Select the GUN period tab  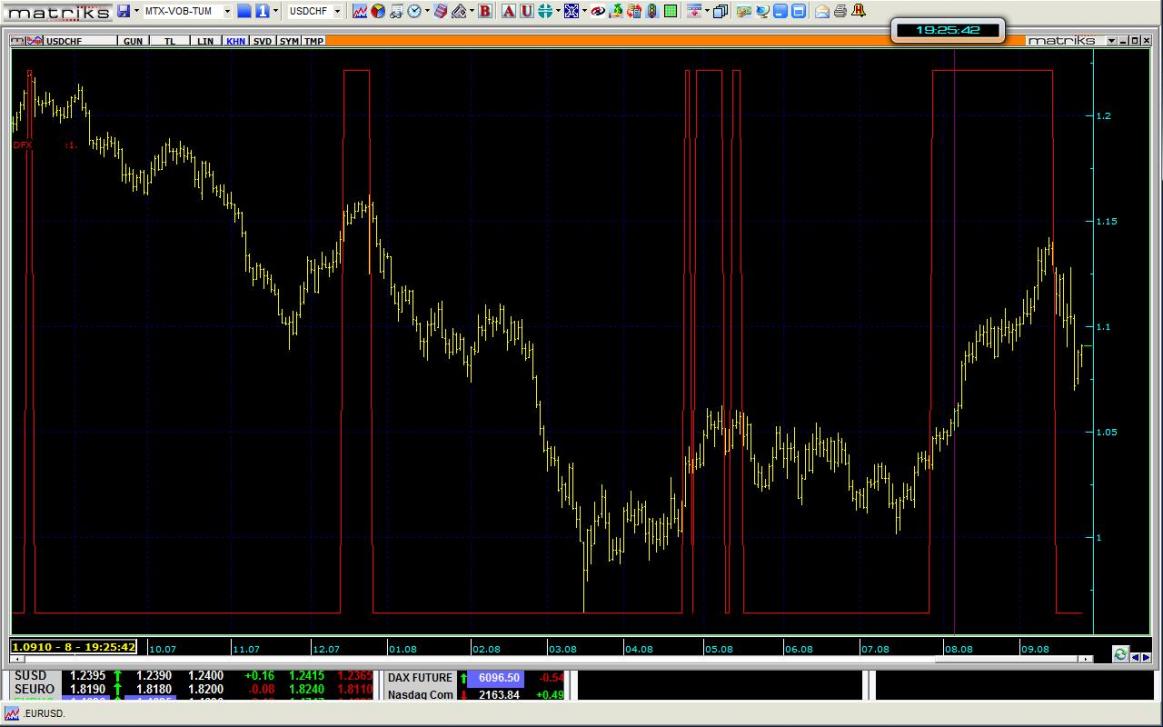tap(132, 41)
